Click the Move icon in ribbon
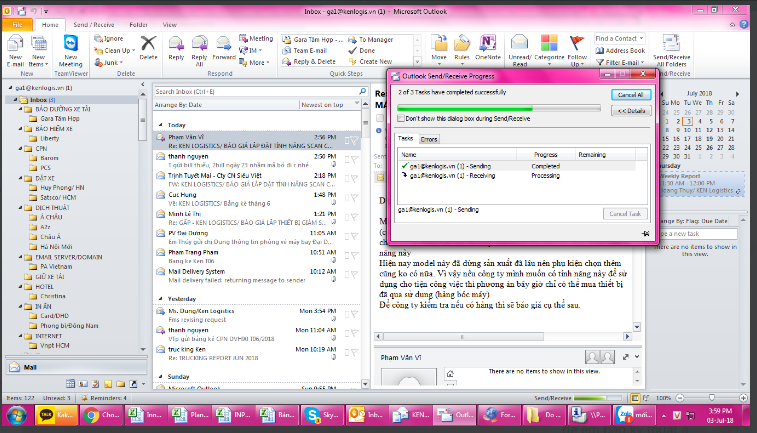 point(439,43)
